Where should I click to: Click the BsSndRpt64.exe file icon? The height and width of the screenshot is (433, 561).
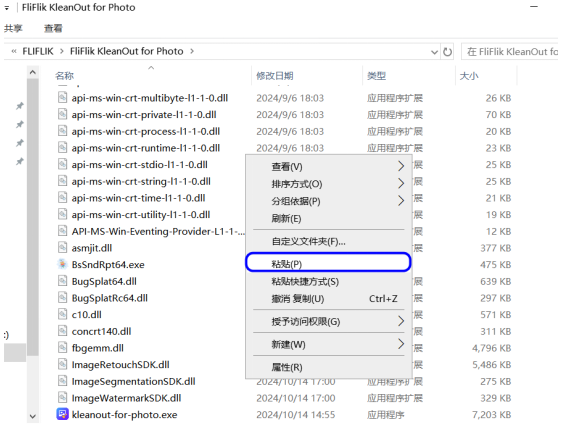click(62, 264)
